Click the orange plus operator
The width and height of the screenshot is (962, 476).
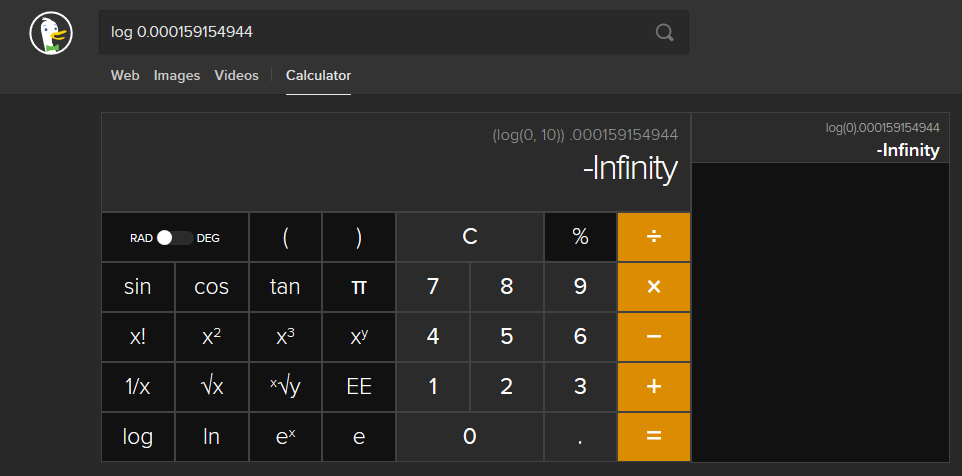(654, 386)
